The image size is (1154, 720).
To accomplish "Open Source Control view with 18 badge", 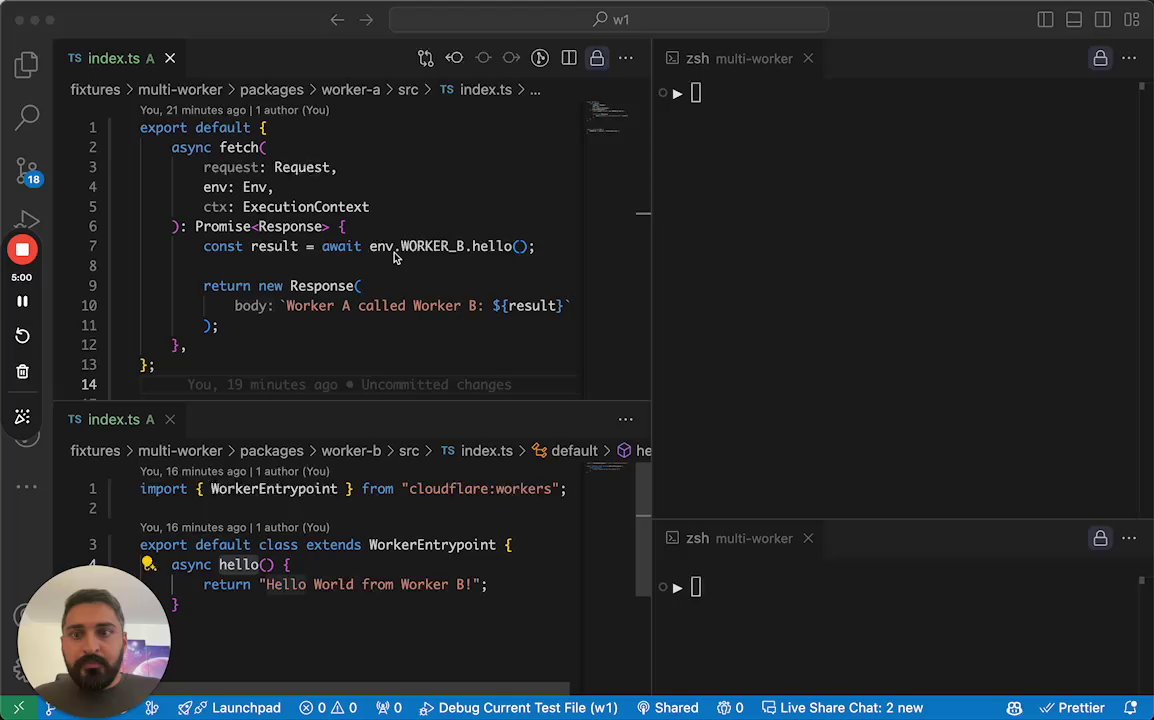I will coord(27,170).
